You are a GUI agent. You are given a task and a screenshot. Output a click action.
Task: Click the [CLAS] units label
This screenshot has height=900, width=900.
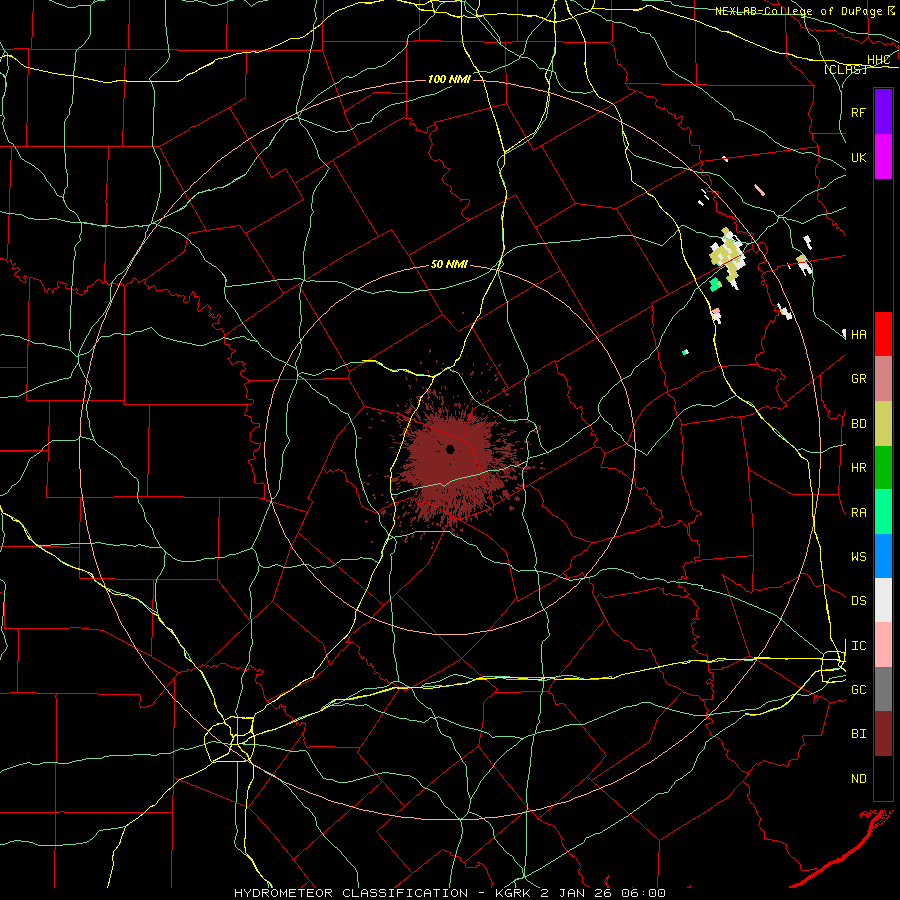(845, 69)
